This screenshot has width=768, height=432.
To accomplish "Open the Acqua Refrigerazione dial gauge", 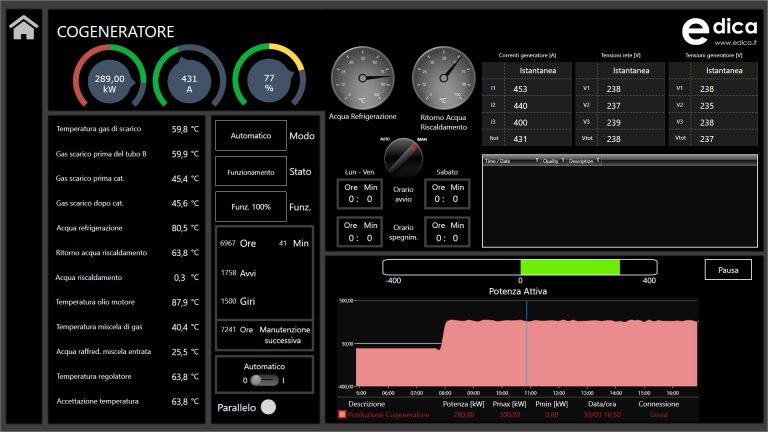I will pyautogui.click(x=362, y=78).
